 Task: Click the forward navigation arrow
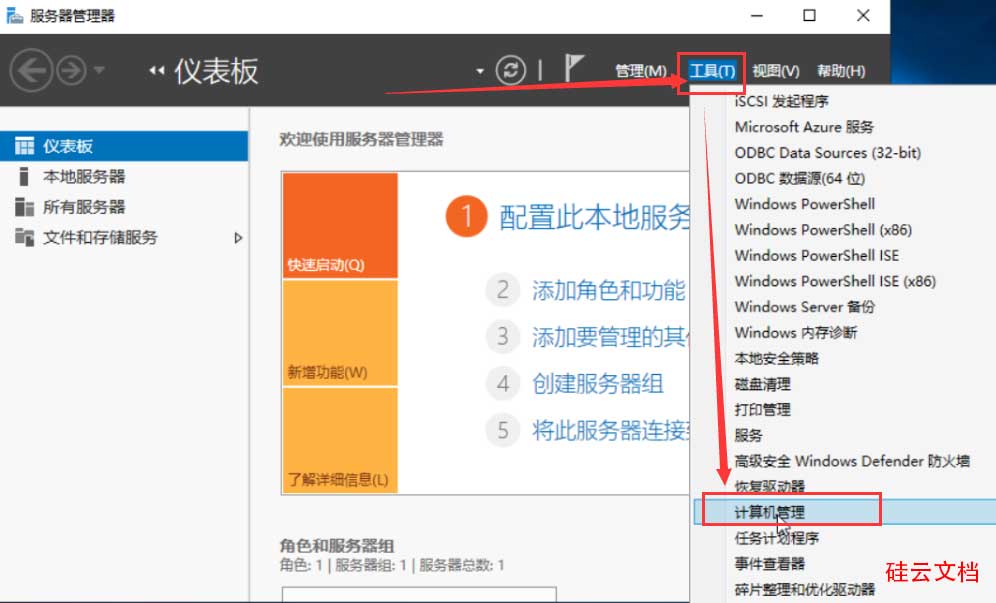71,71
